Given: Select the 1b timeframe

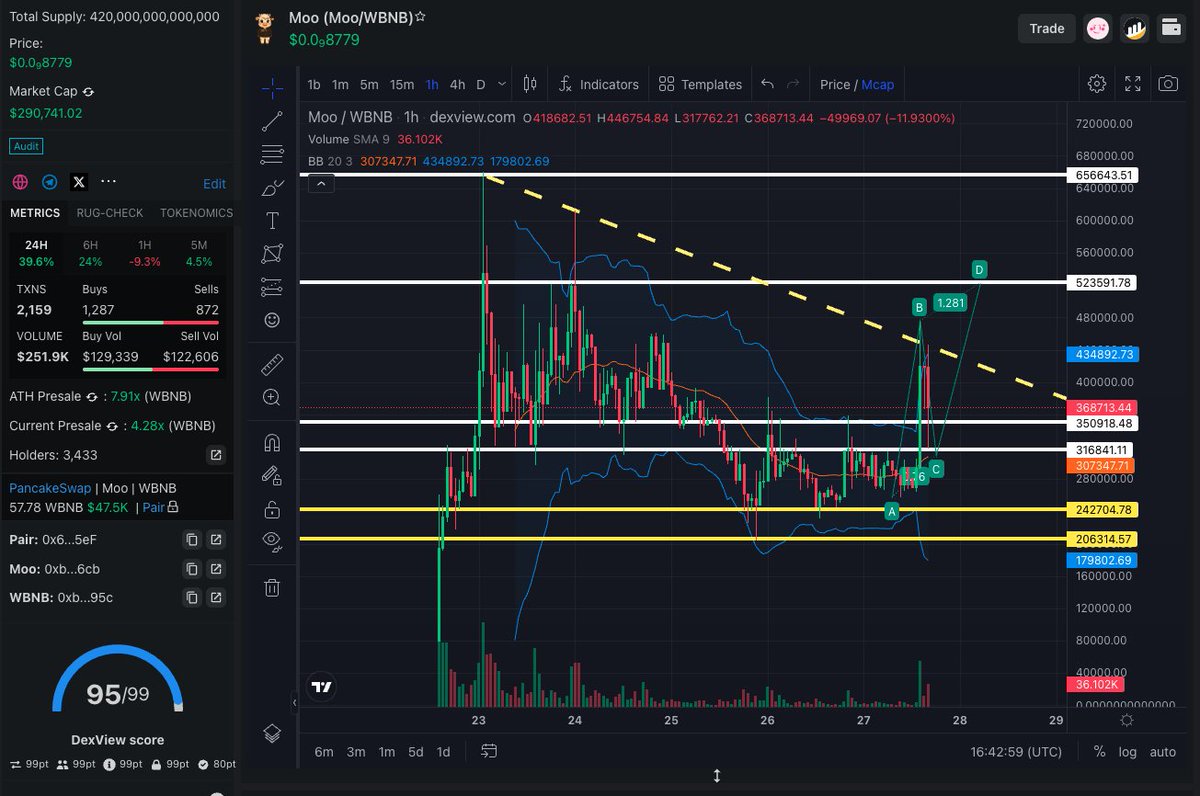Looking at the screenshot, I should [x=314, y=85].
